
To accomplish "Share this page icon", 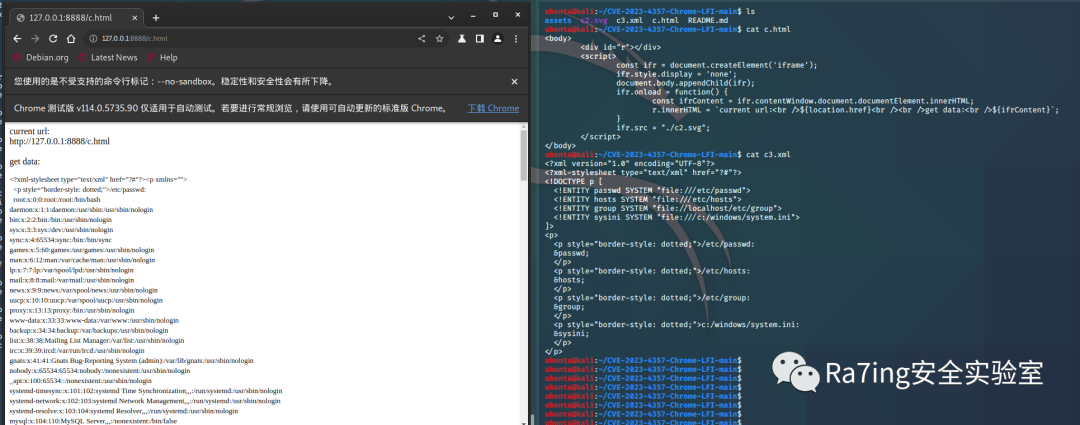I will coord(422,39).
